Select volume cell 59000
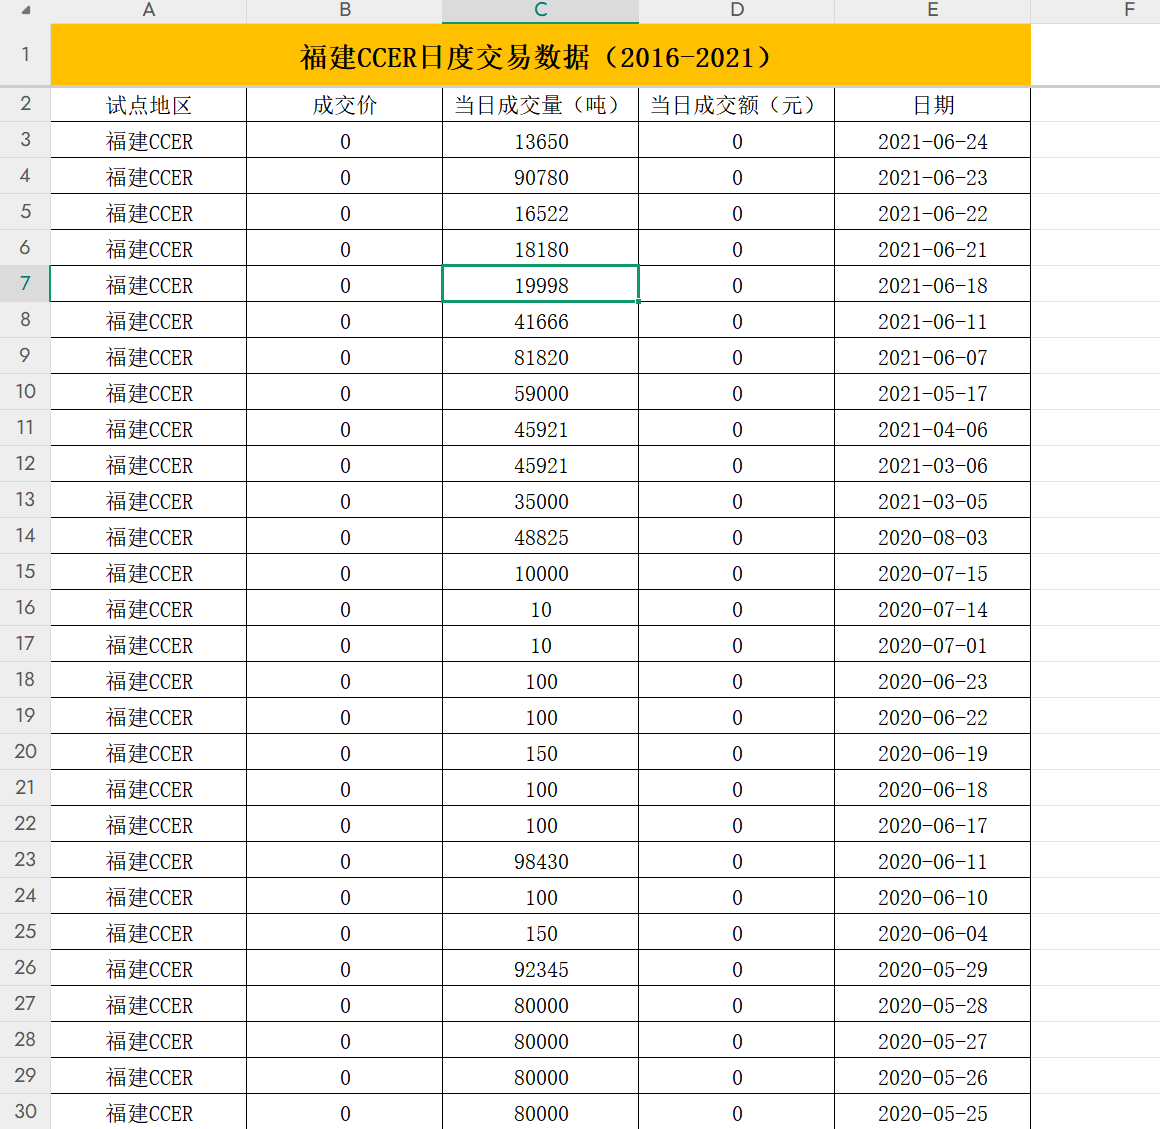The width and height of the screenshot is (1160, 1129). click(540, 393)
